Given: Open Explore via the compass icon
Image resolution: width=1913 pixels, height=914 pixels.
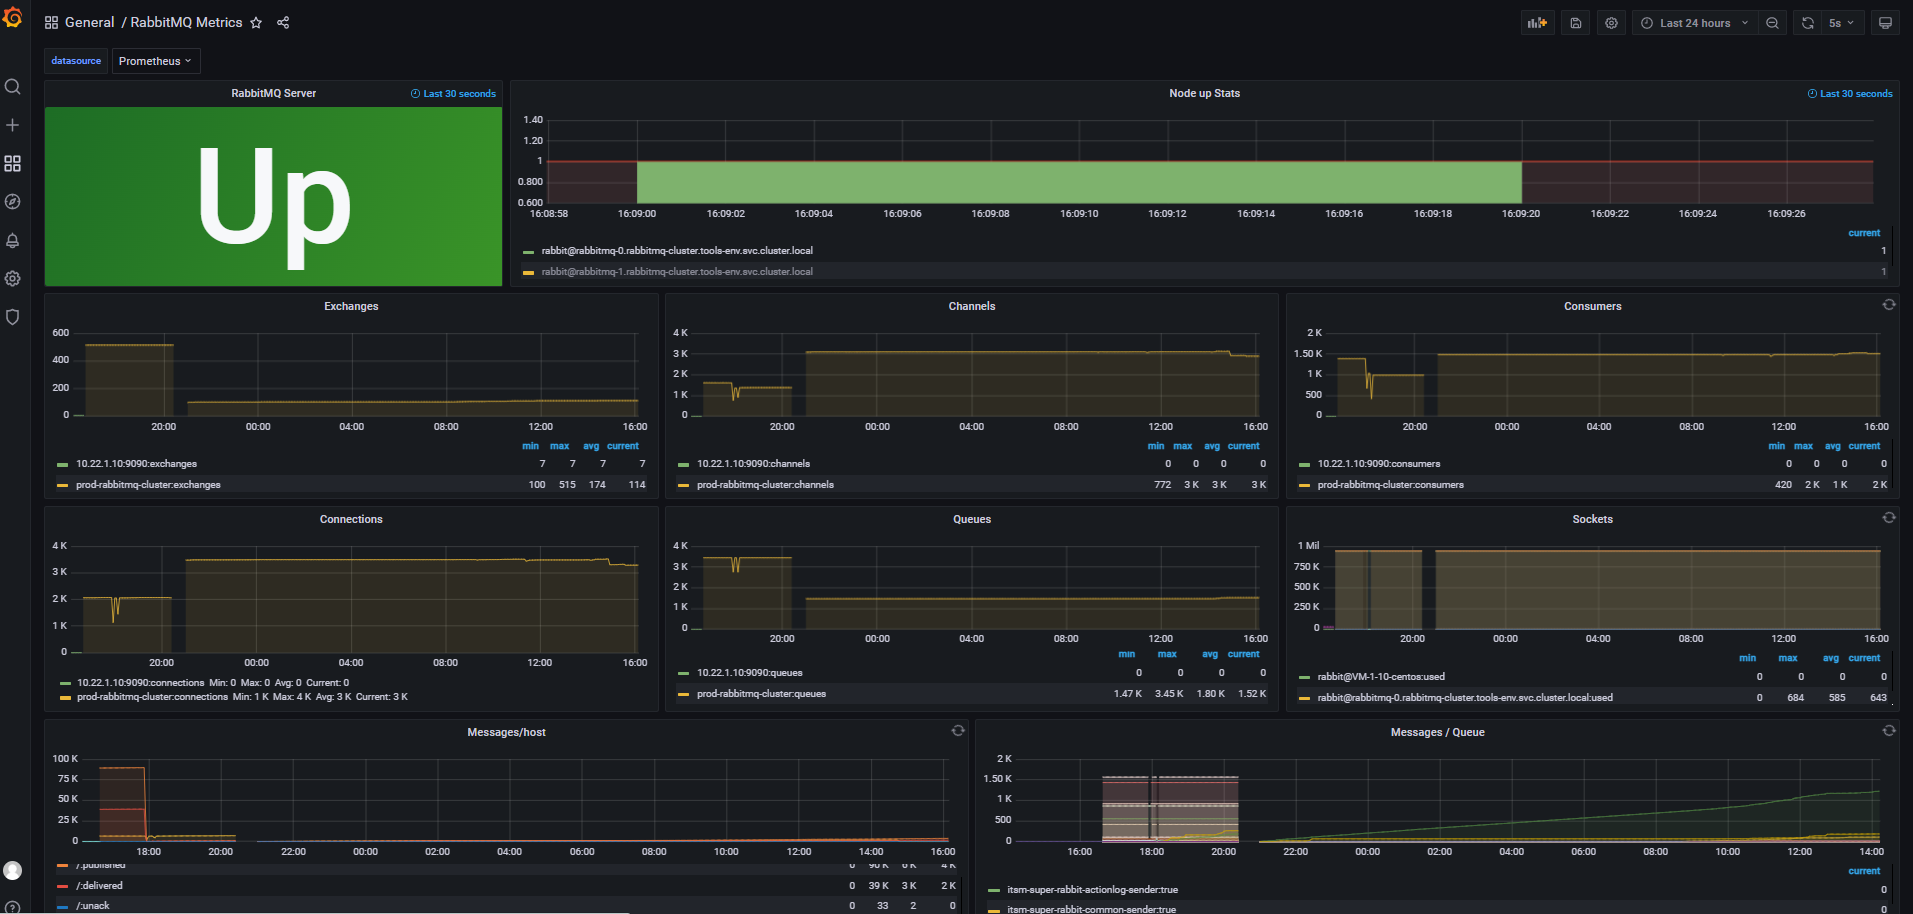Looking at the screenshot, I should point(13,202).
